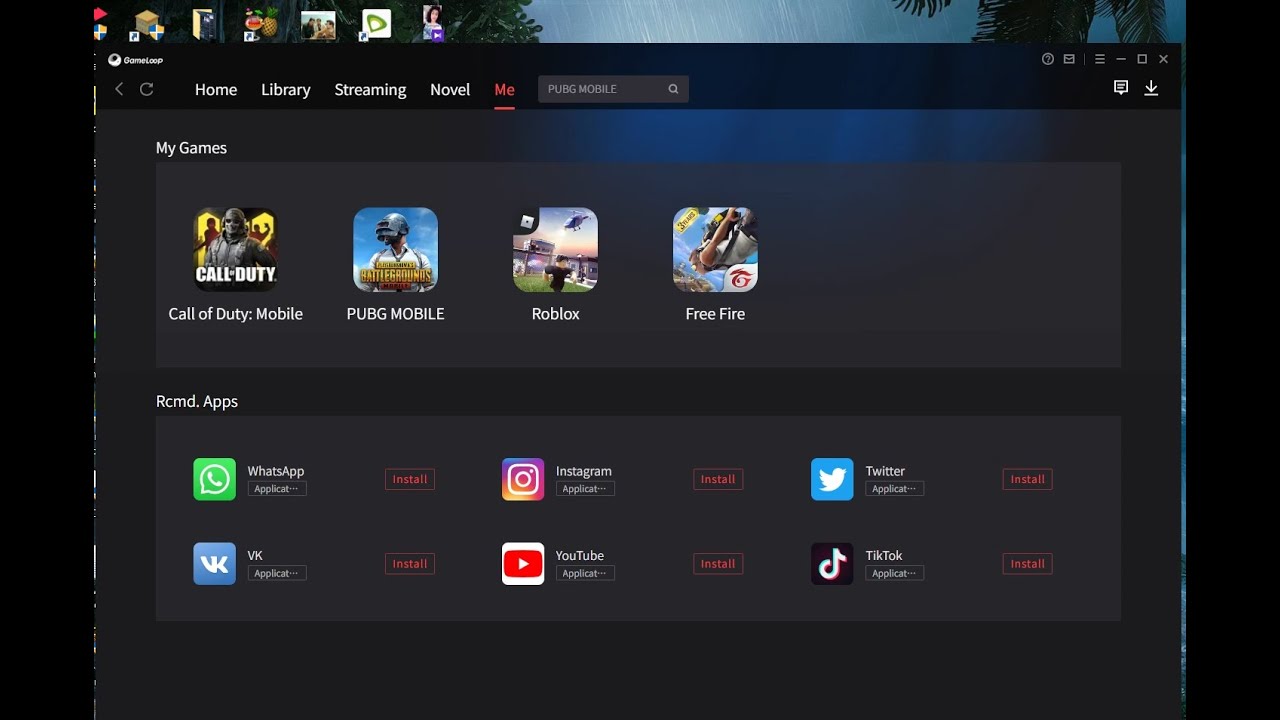The width and height of the screenshot is (1280, 720).
Task: Open the downloads arrow icon
Action: 1151,88
